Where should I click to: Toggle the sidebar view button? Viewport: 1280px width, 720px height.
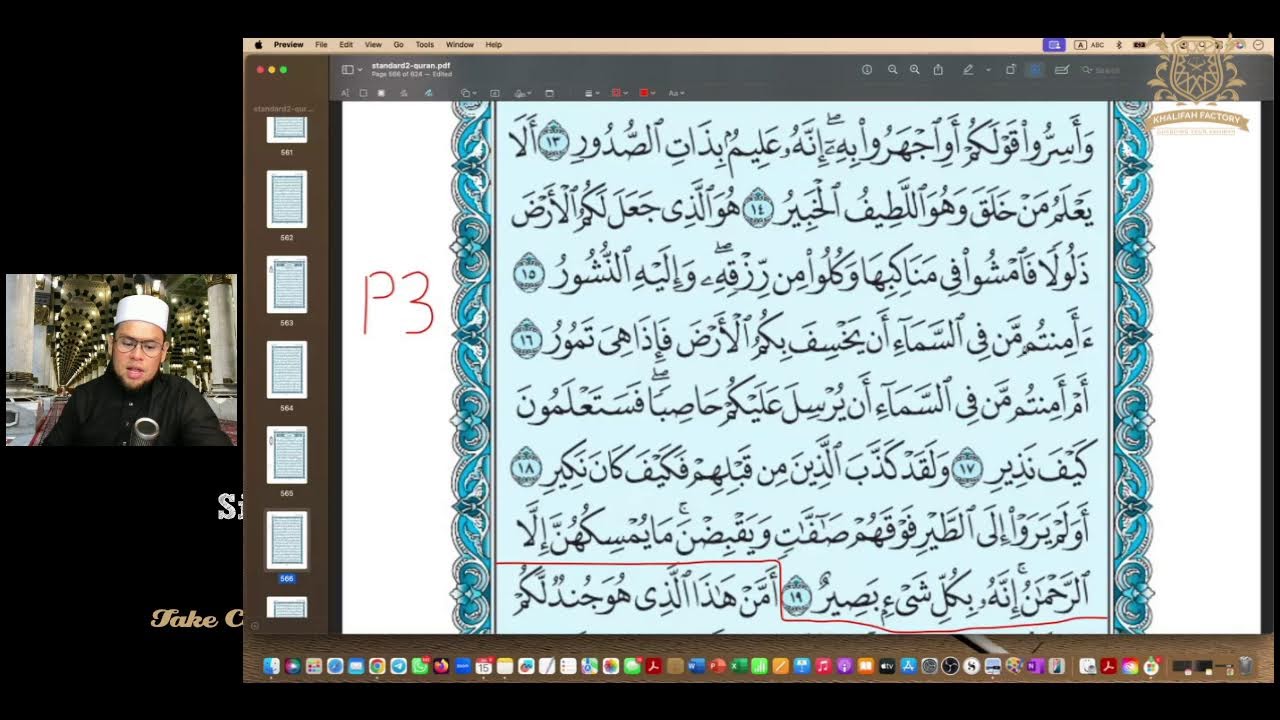click(347, 70)
